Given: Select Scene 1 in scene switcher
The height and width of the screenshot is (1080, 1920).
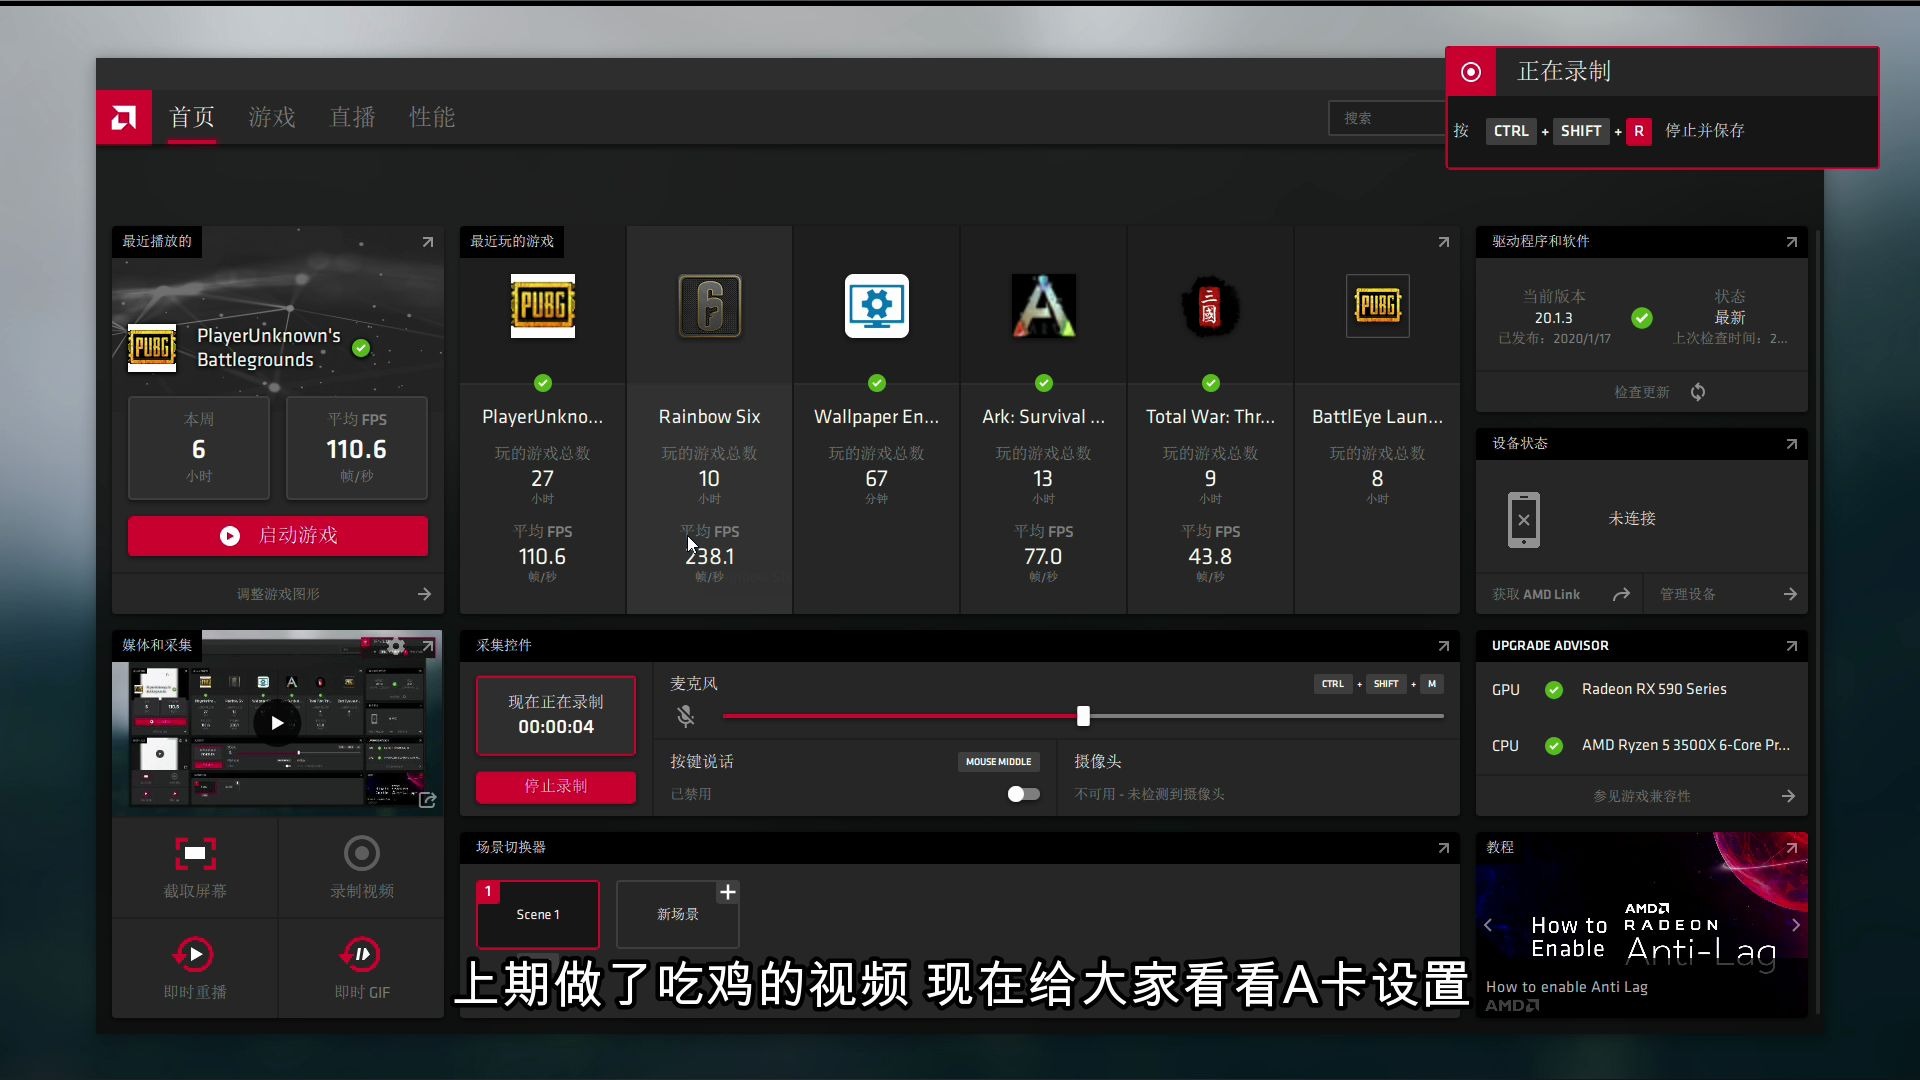Looking at the screenshot, I should (x=538, y=915).
